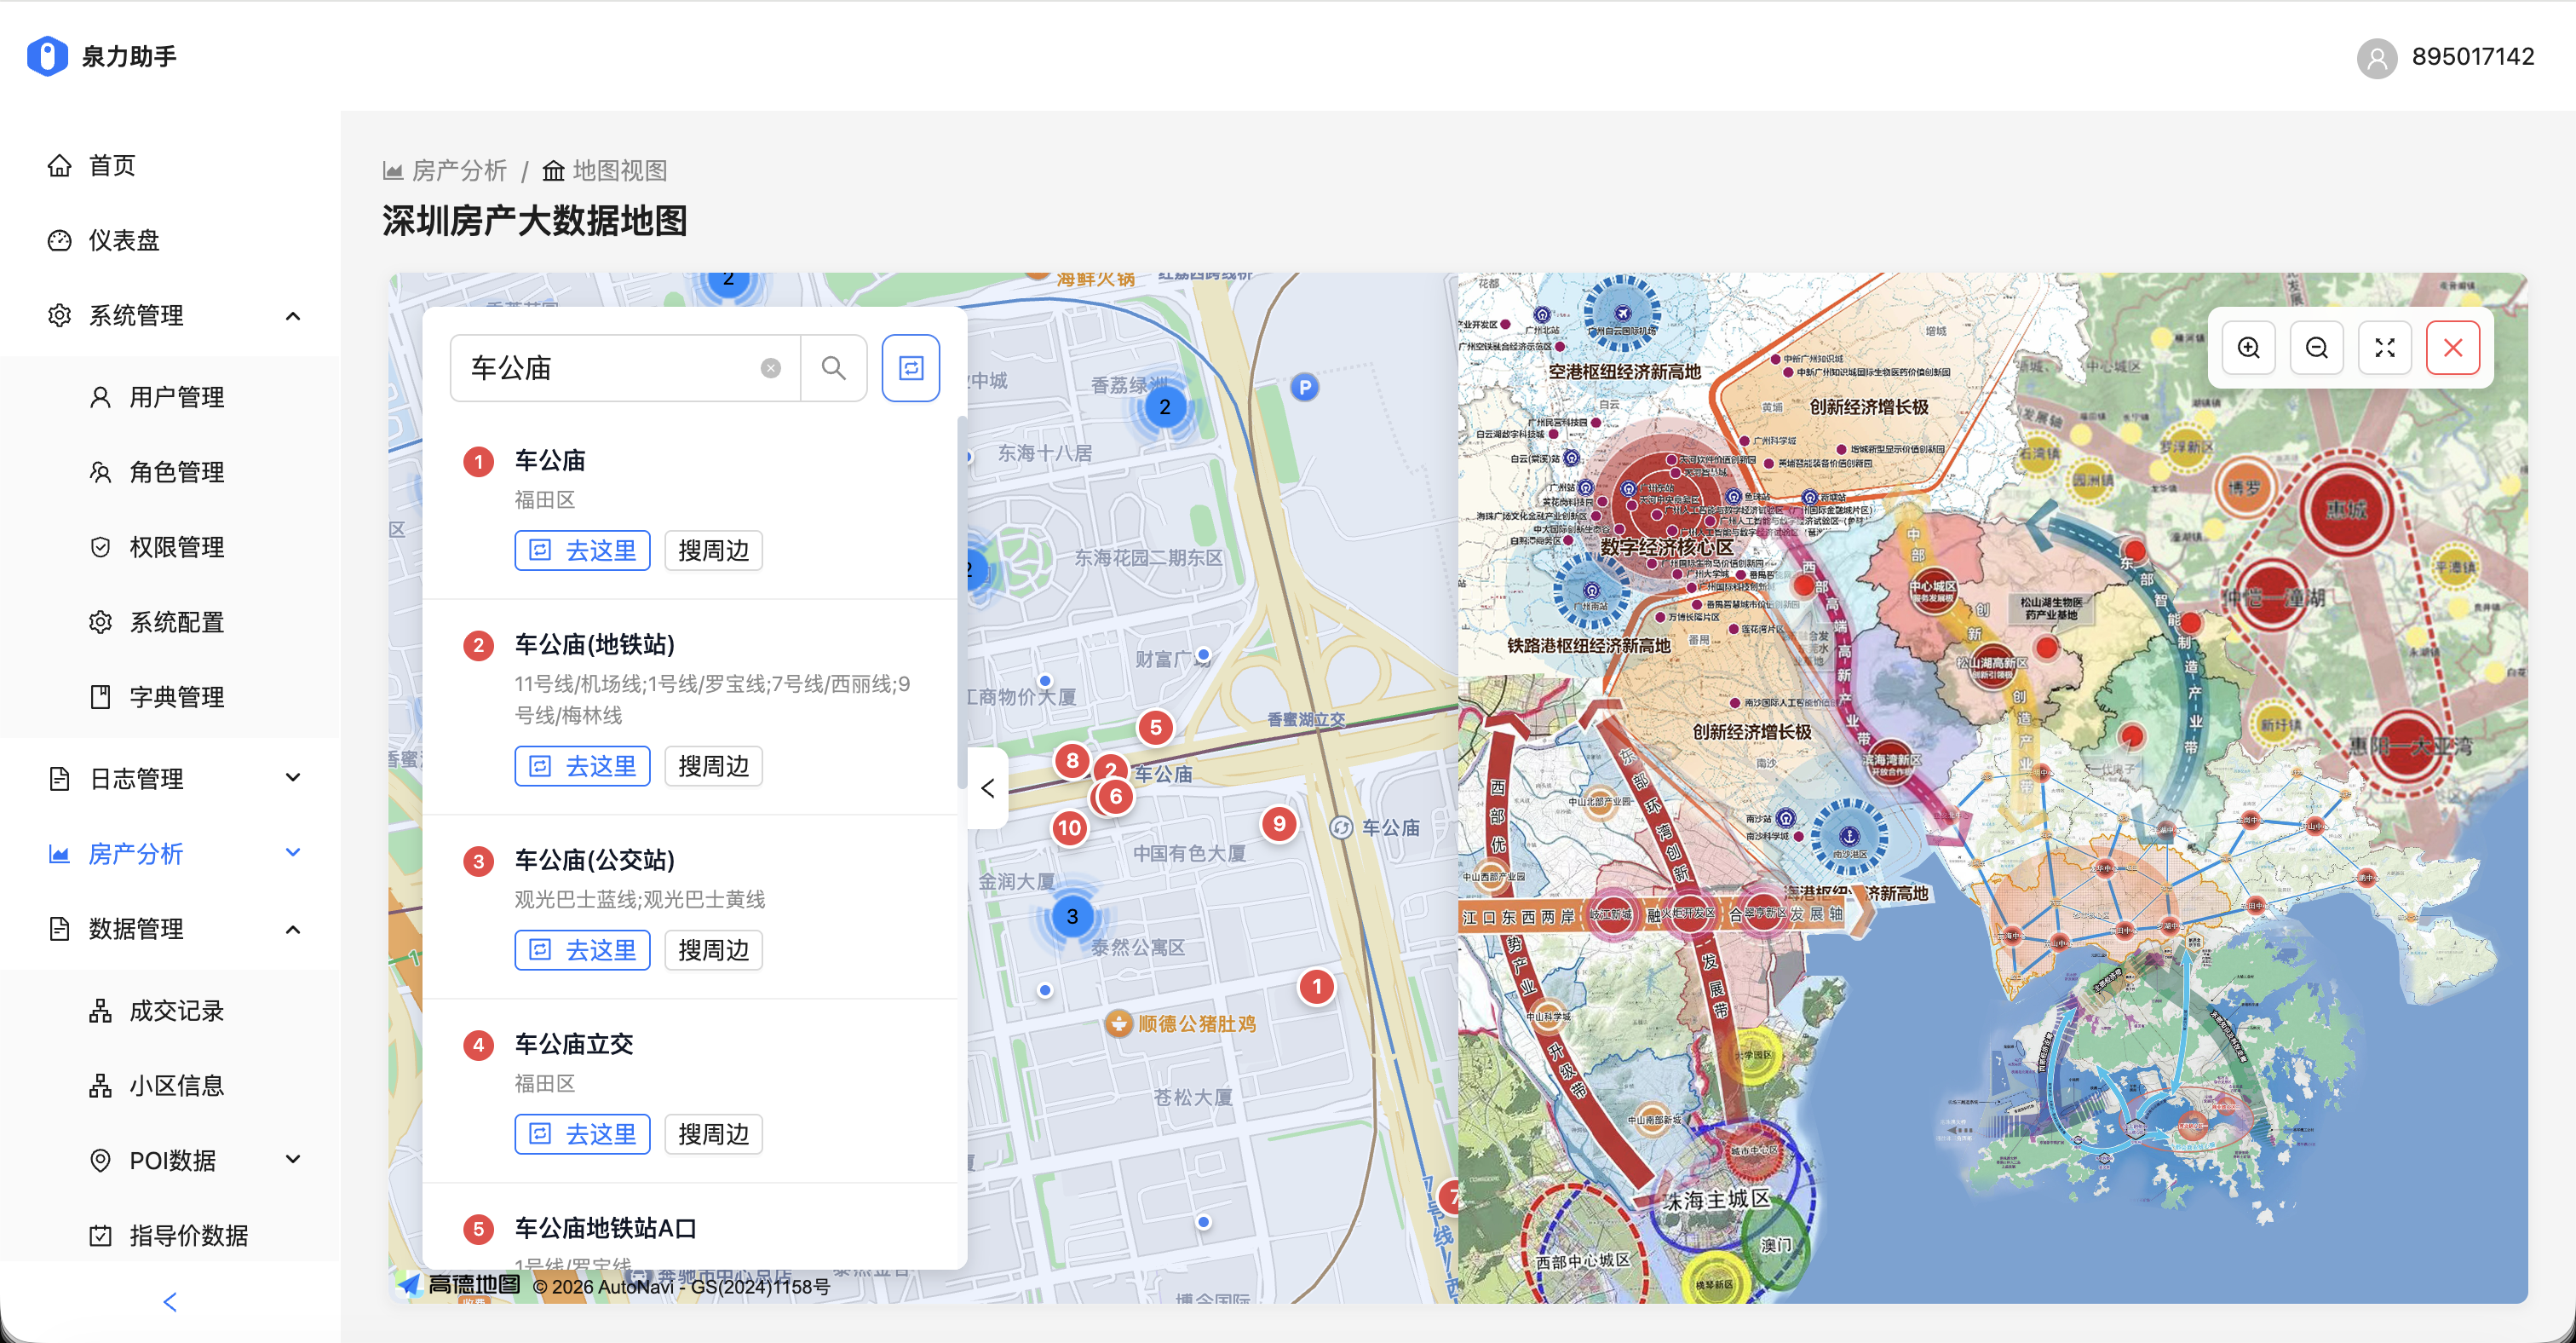
Task: Expand the 日志管理 section
Action: 292,777
